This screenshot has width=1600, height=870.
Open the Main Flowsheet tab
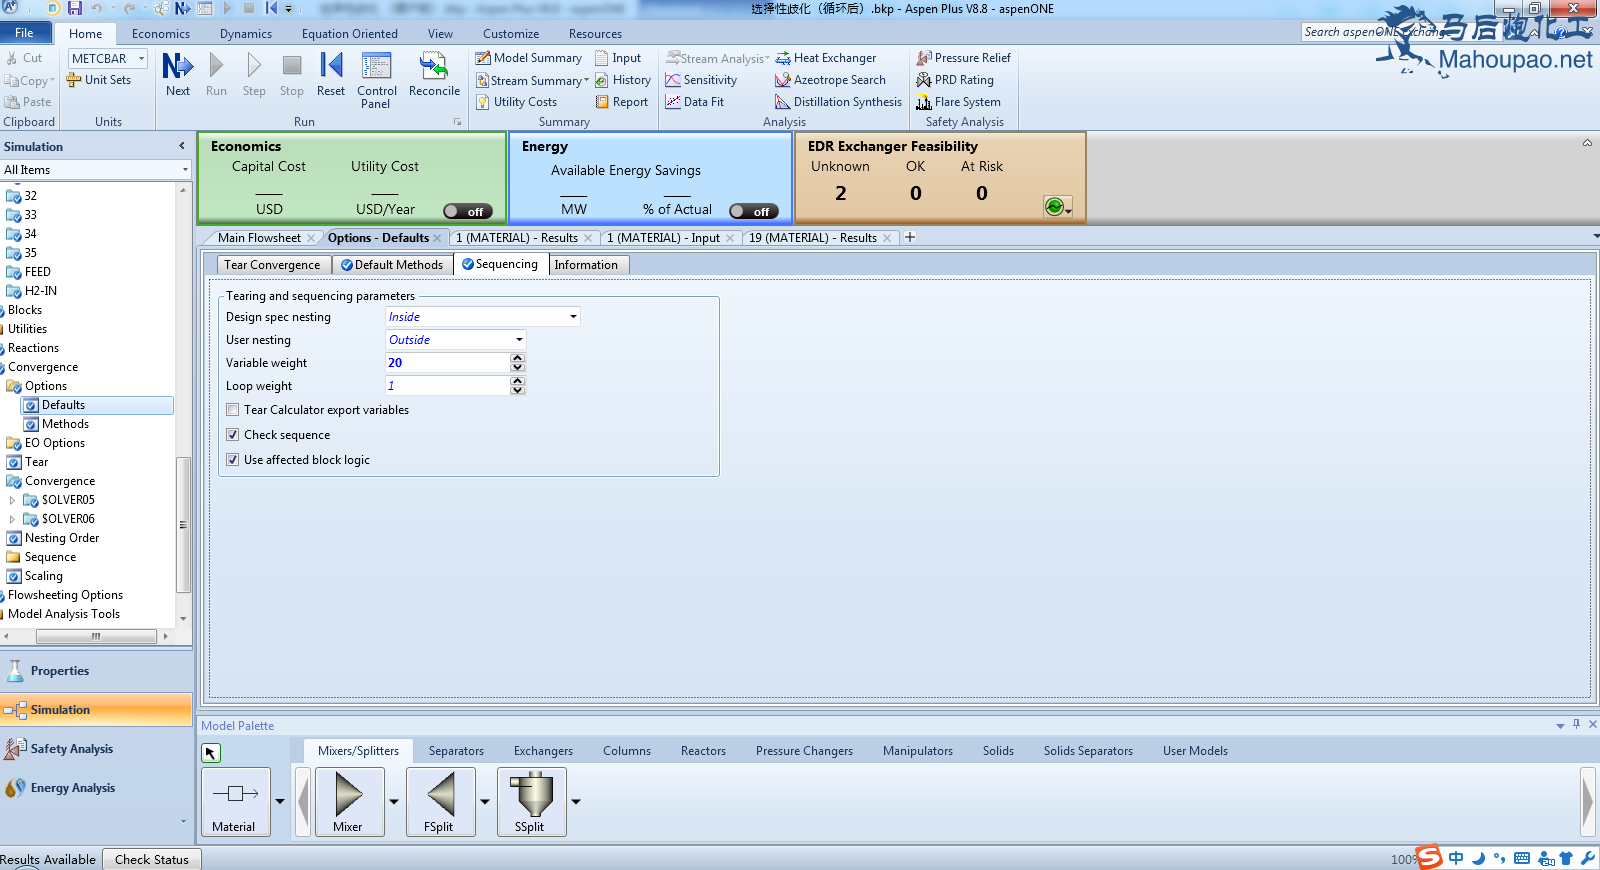click(x=259, y=238)
